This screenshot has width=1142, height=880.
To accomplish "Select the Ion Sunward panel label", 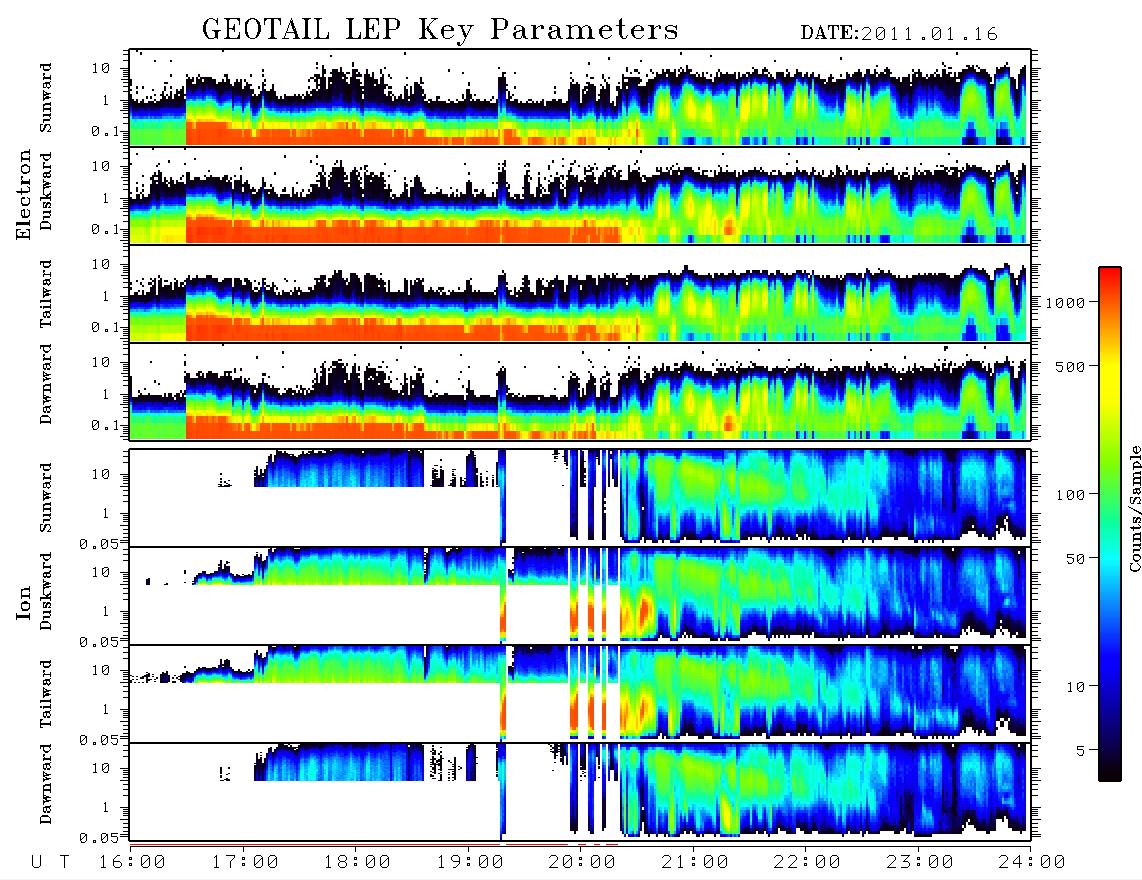I will 46,497.
